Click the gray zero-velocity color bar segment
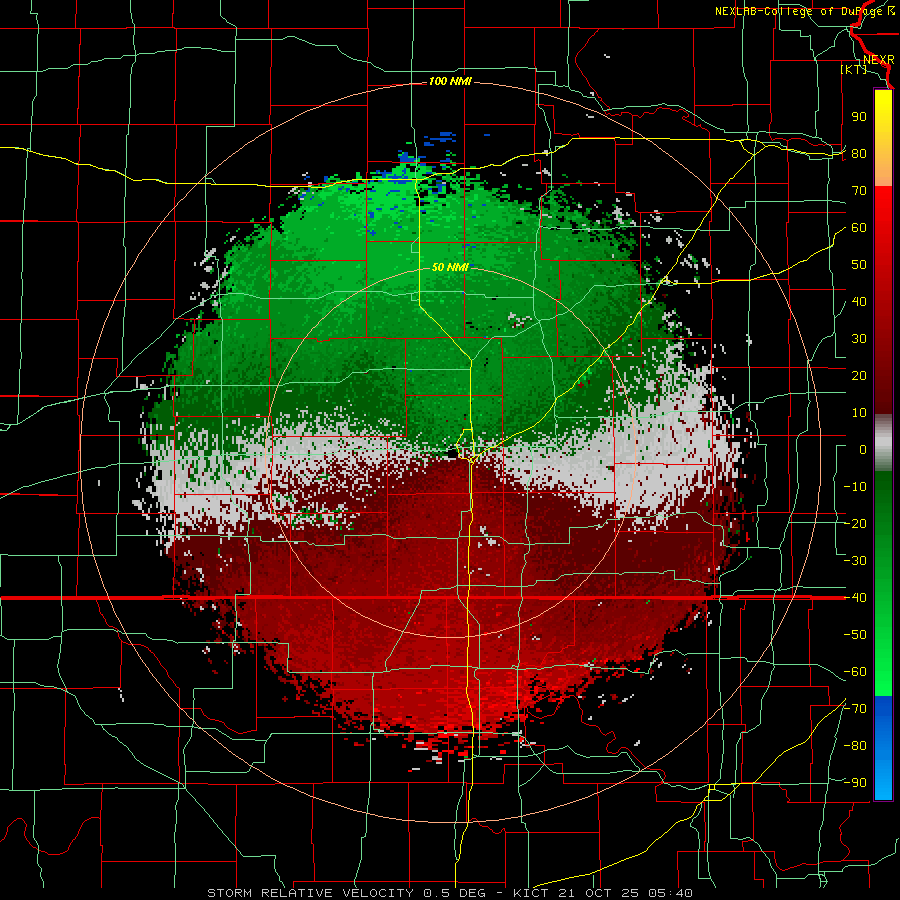The image size is (900, 900). point(883,443)
